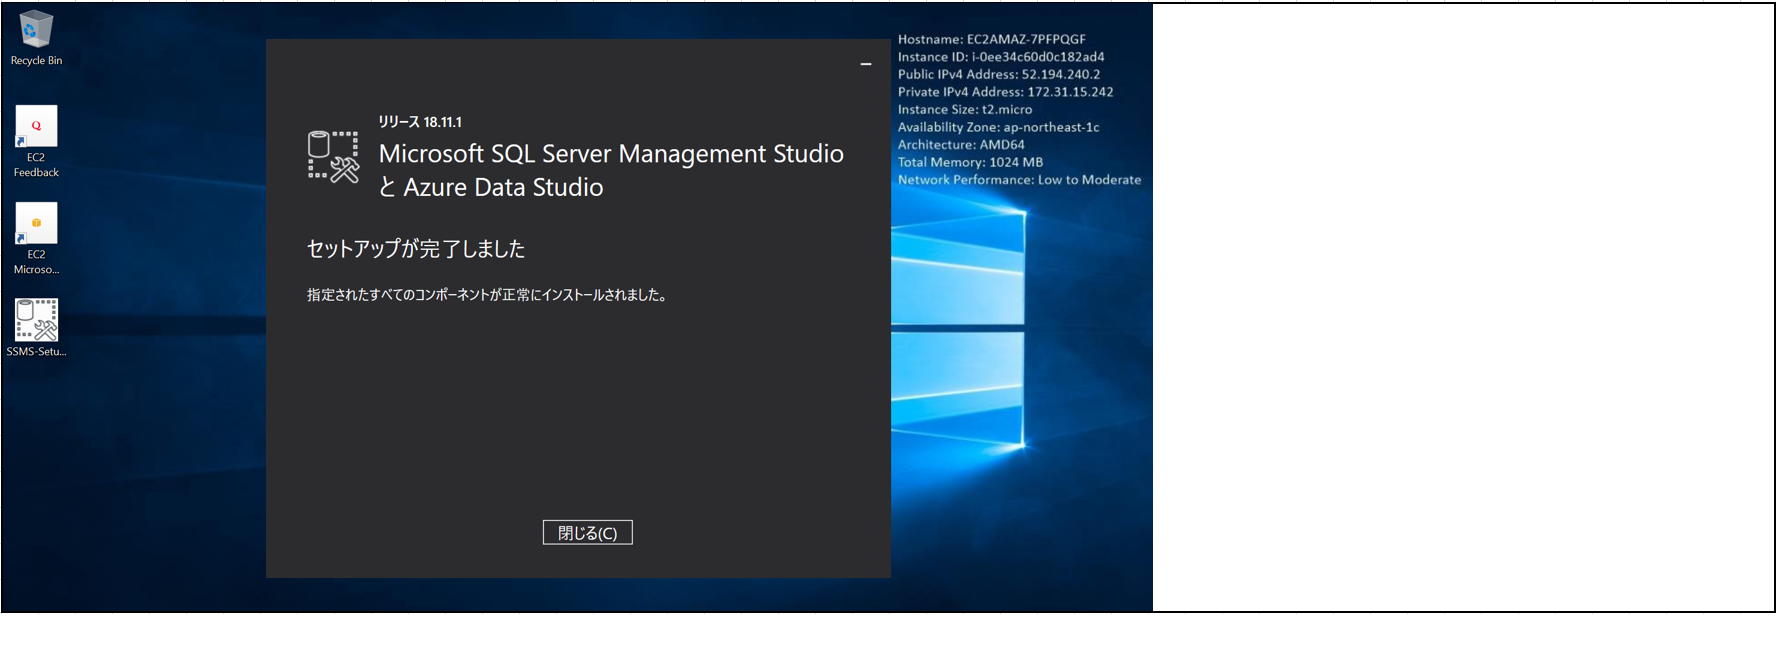Click the Total Memory 1024 MB text

coord(970,162)
